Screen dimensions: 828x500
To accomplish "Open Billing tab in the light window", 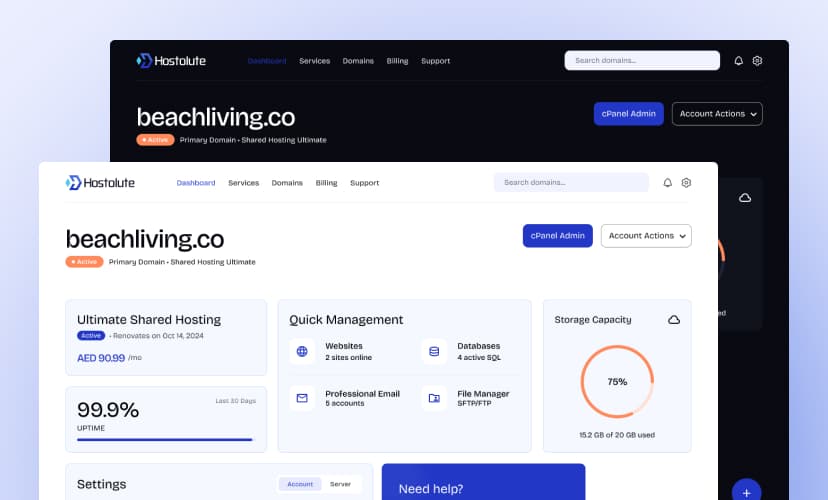I will 326,183.
